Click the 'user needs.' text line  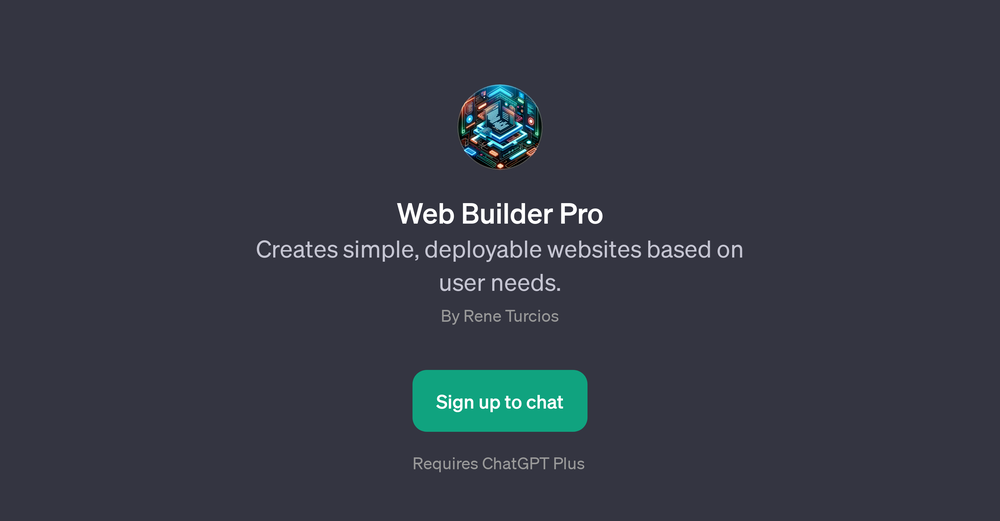tap(500, 283)
